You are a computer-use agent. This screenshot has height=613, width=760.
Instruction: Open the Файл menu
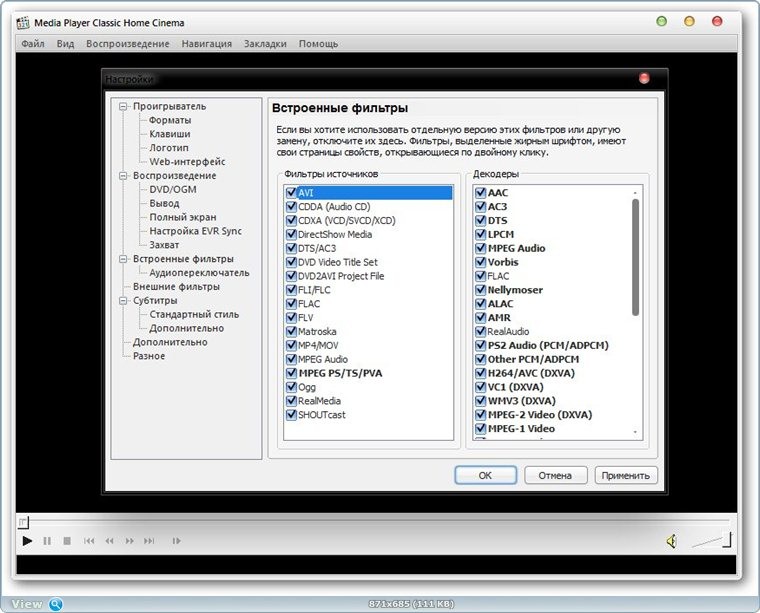(x=33, y=44)
